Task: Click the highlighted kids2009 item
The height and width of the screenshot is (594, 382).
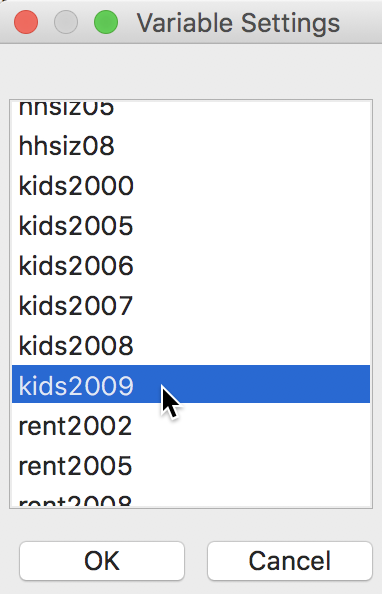Action: point(191,384)
